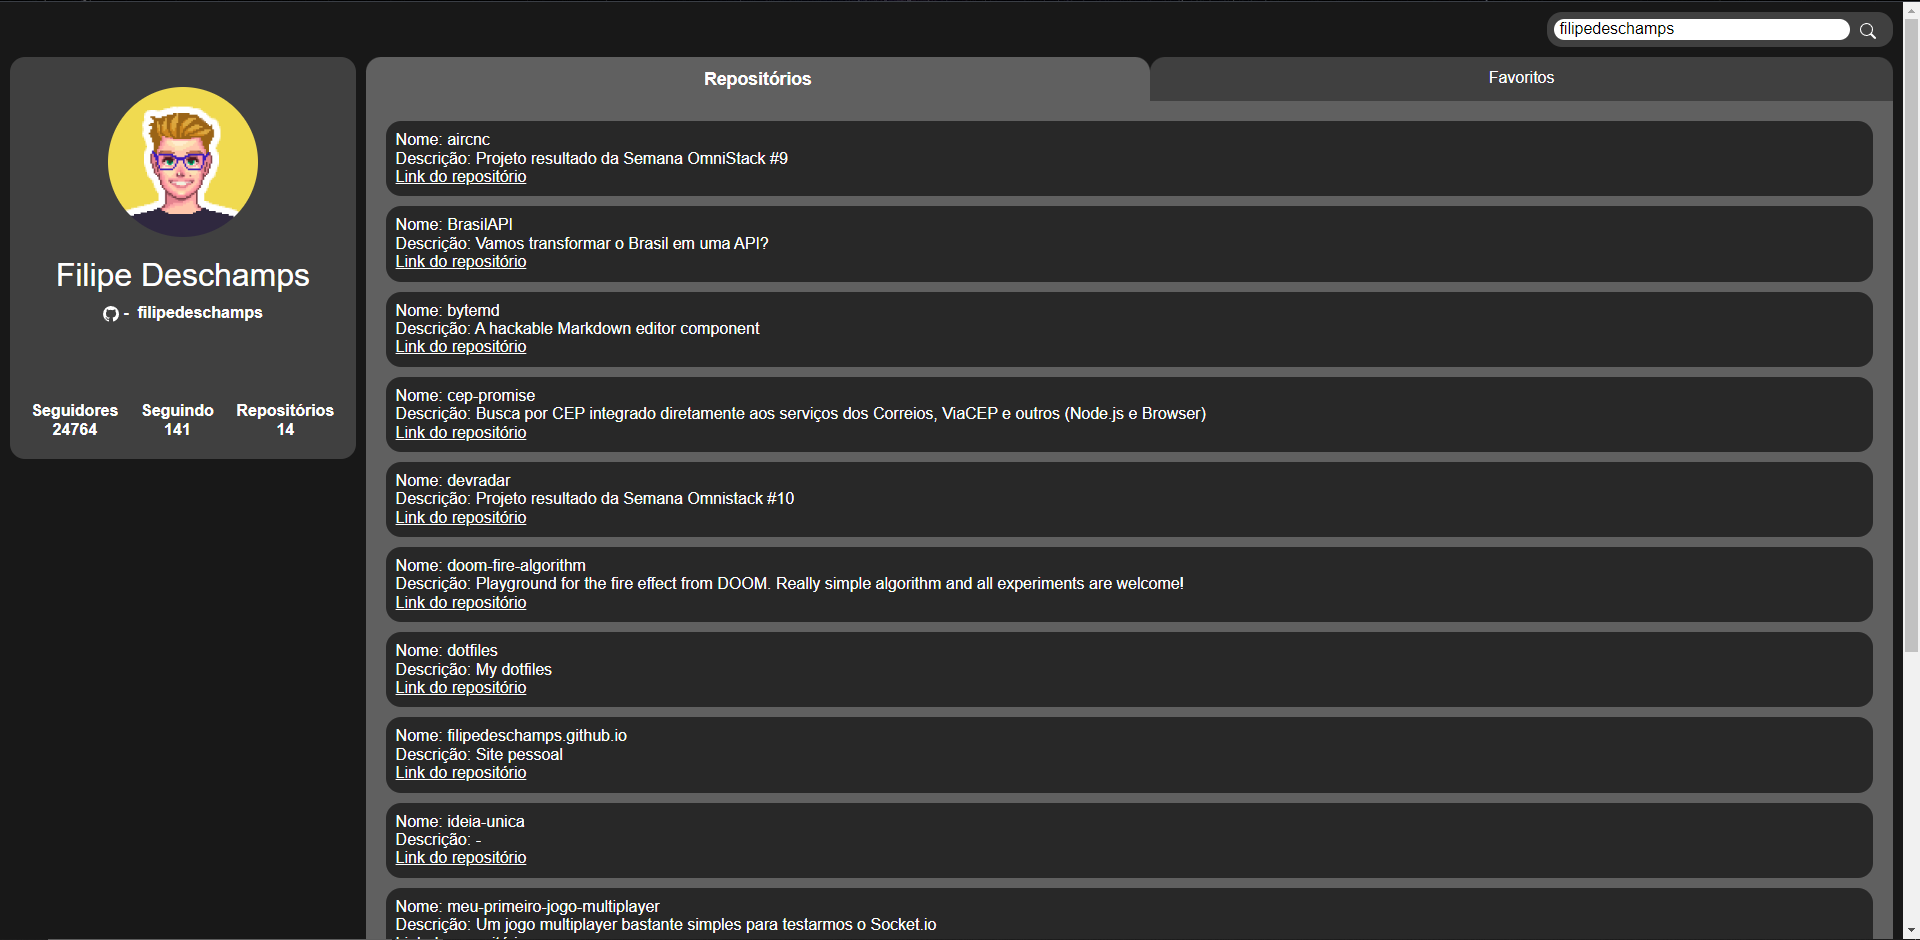The height and width of the screenshot is (940, 1920).
Task: Click the search magnifier icon
Action: click(x=1867, y=30)
